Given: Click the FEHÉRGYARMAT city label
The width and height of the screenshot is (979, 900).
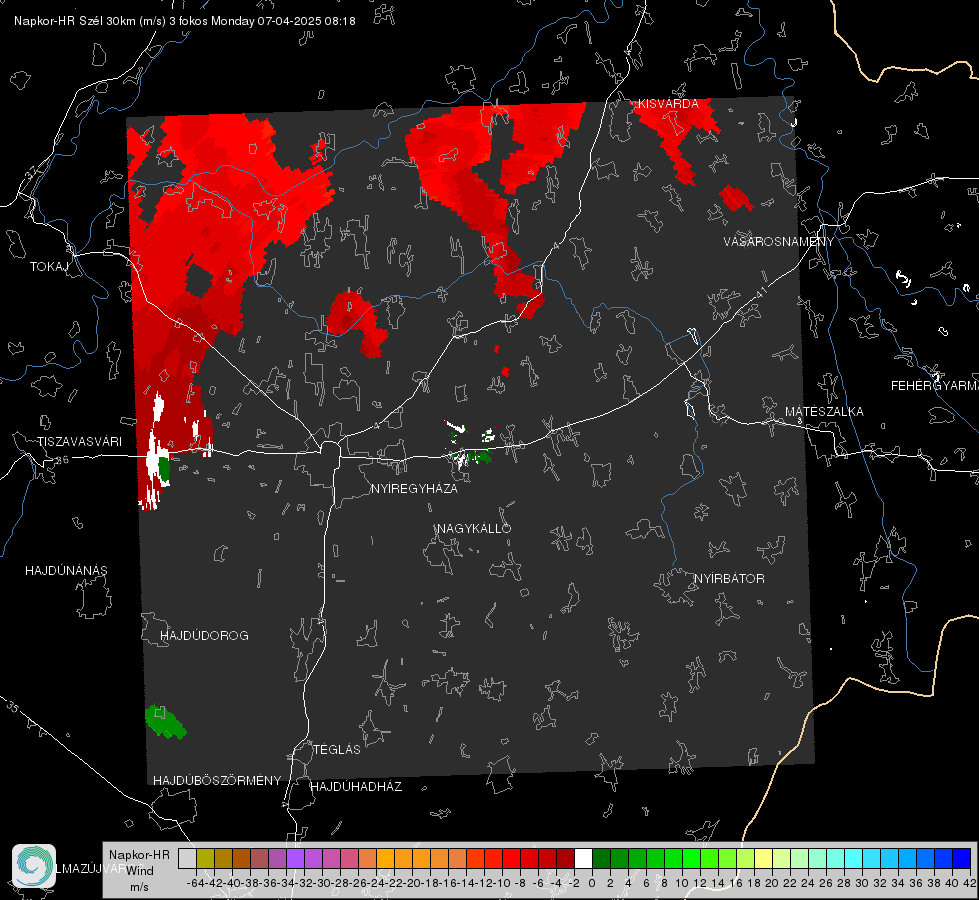Looking at the screenshot, I should point(935,385).
